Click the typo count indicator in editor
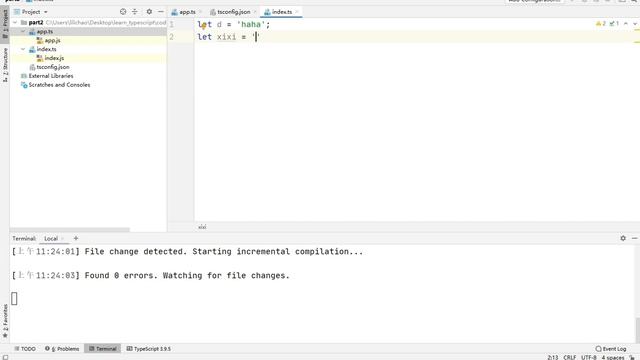 (x=614, y=24)
